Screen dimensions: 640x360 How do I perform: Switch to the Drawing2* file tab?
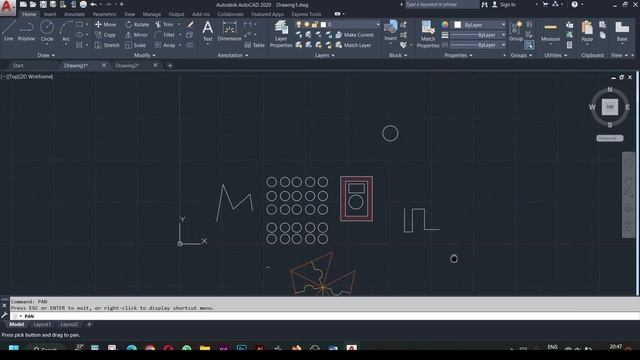point(127,65)
